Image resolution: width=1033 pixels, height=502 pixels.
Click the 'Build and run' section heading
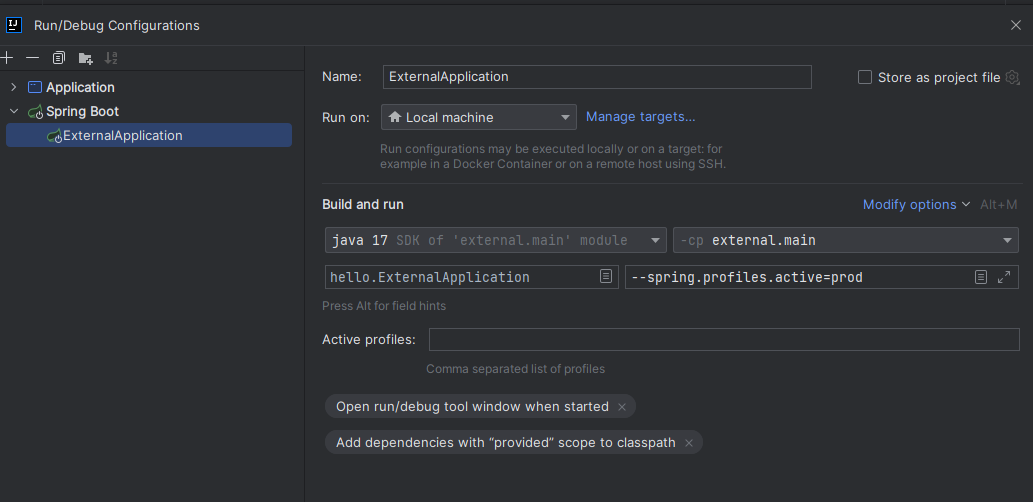[x=362, y=204]
